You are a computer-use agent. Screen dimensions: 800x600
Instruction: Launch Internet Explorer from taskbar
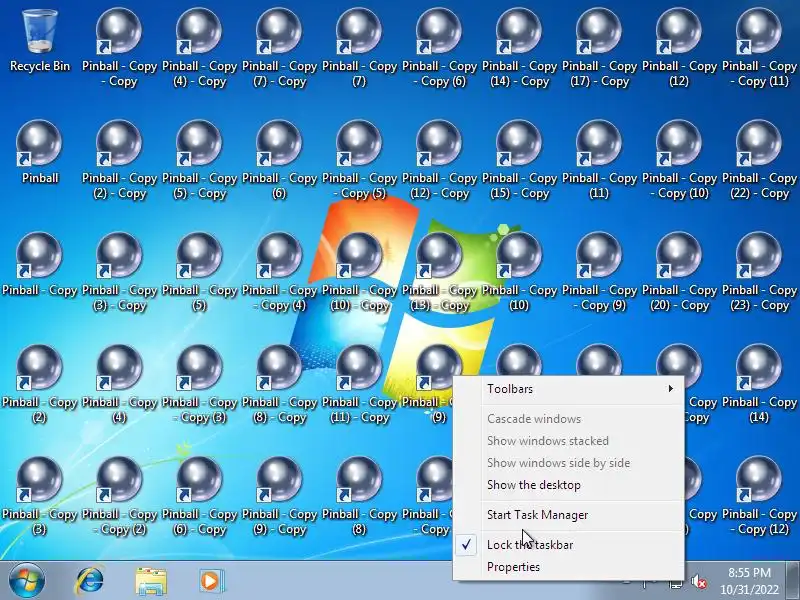89,581
